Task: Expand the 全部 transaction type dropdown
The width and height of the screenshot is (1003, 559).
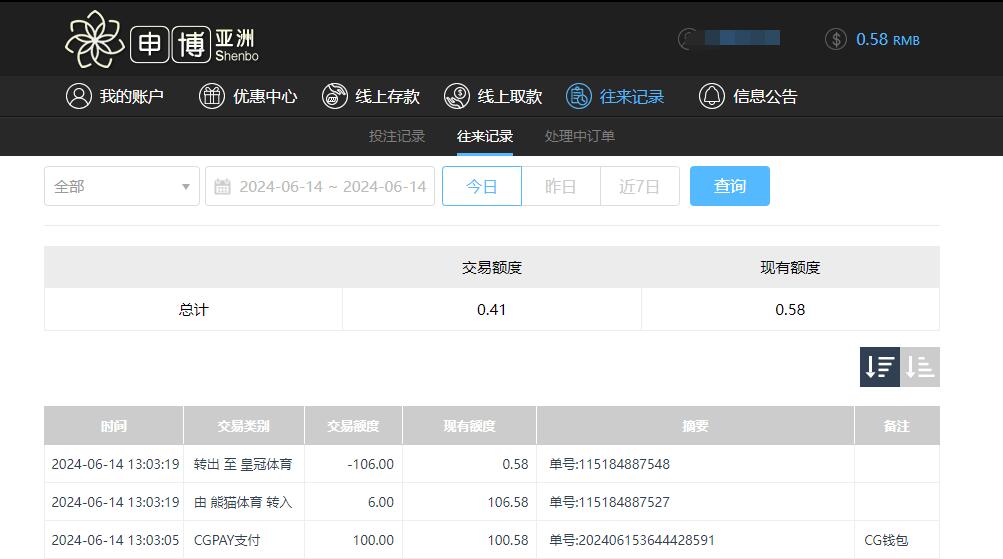Action: click(122, 187)
